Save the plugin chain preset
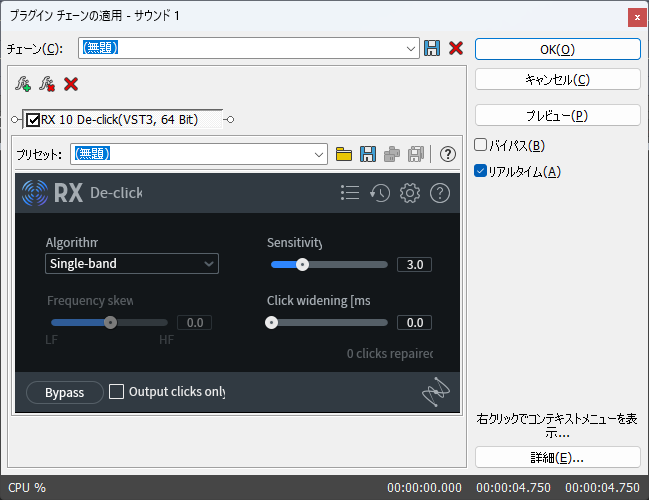This screenshot has height=500, width=649. (432, 48)
